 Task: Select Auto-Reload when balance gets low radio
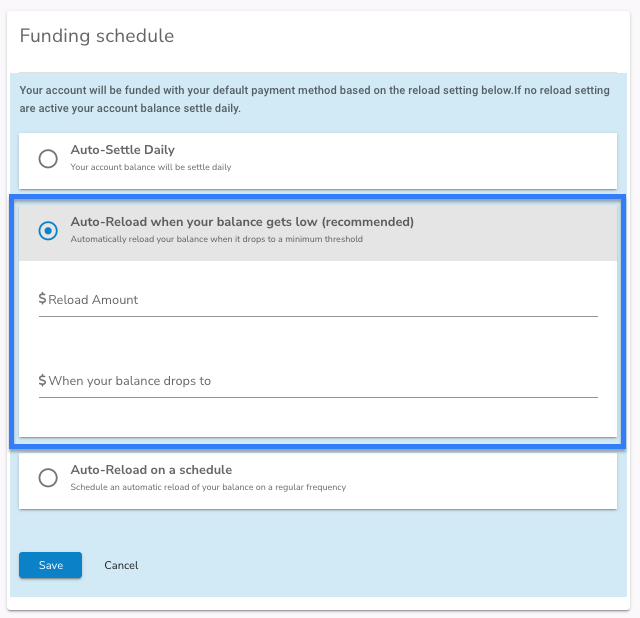(48, 231)
